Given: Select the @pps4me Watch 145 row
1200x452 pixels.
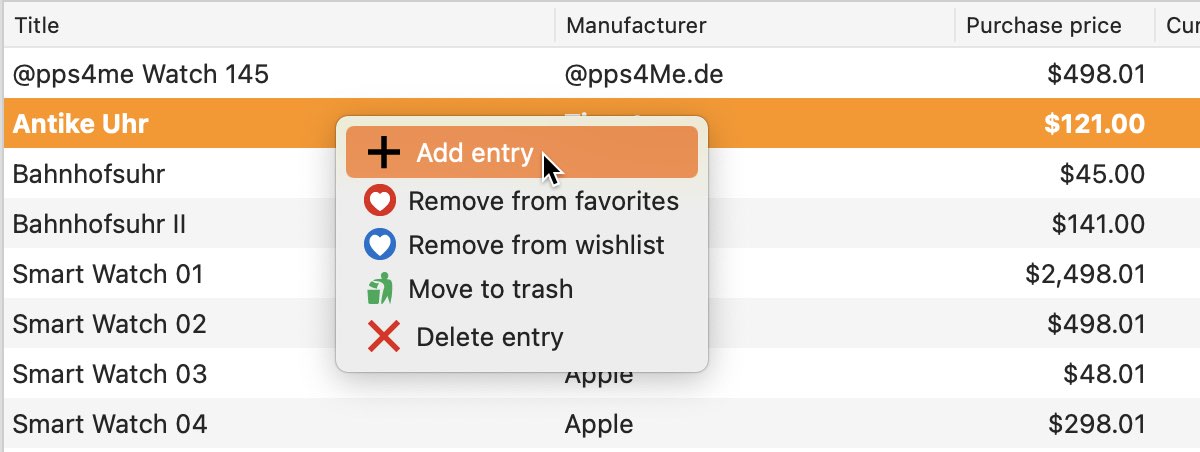Looking at the screenshot, I should [600, 73].
